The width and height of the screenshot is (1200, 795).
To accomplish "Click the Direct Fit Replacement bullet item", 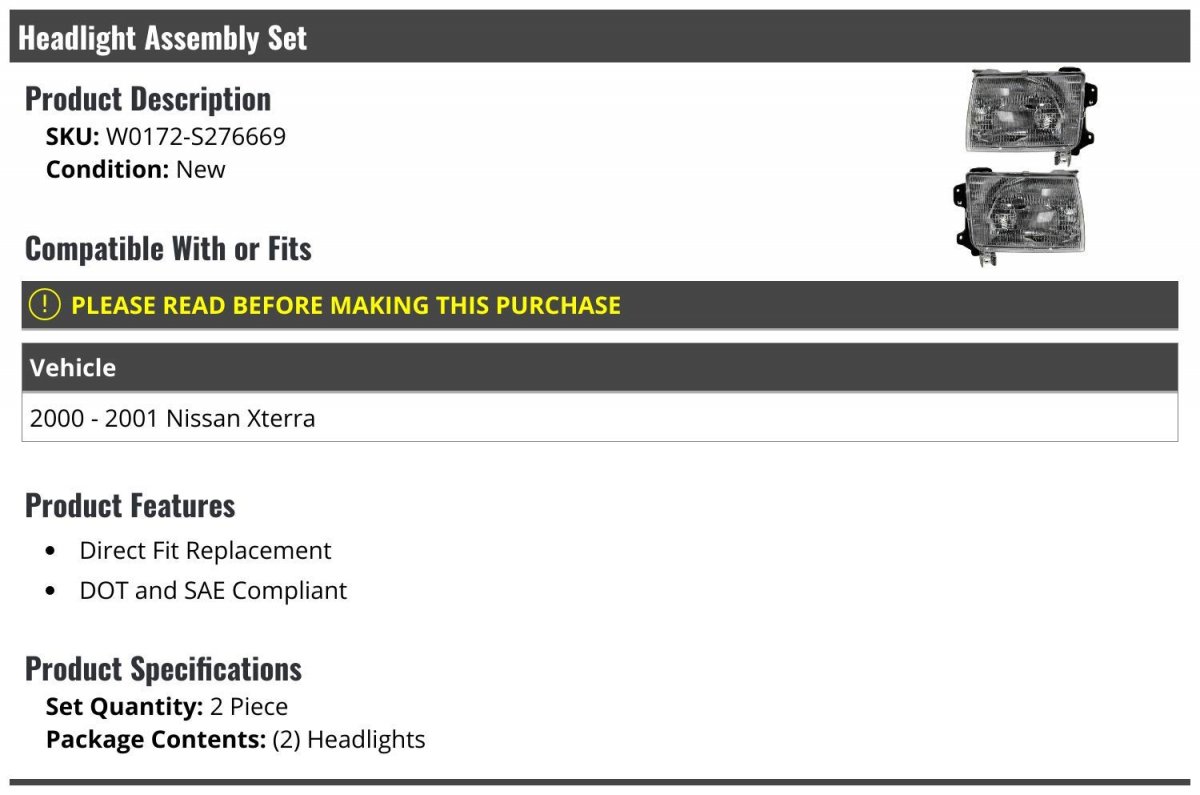I will 205,550.
